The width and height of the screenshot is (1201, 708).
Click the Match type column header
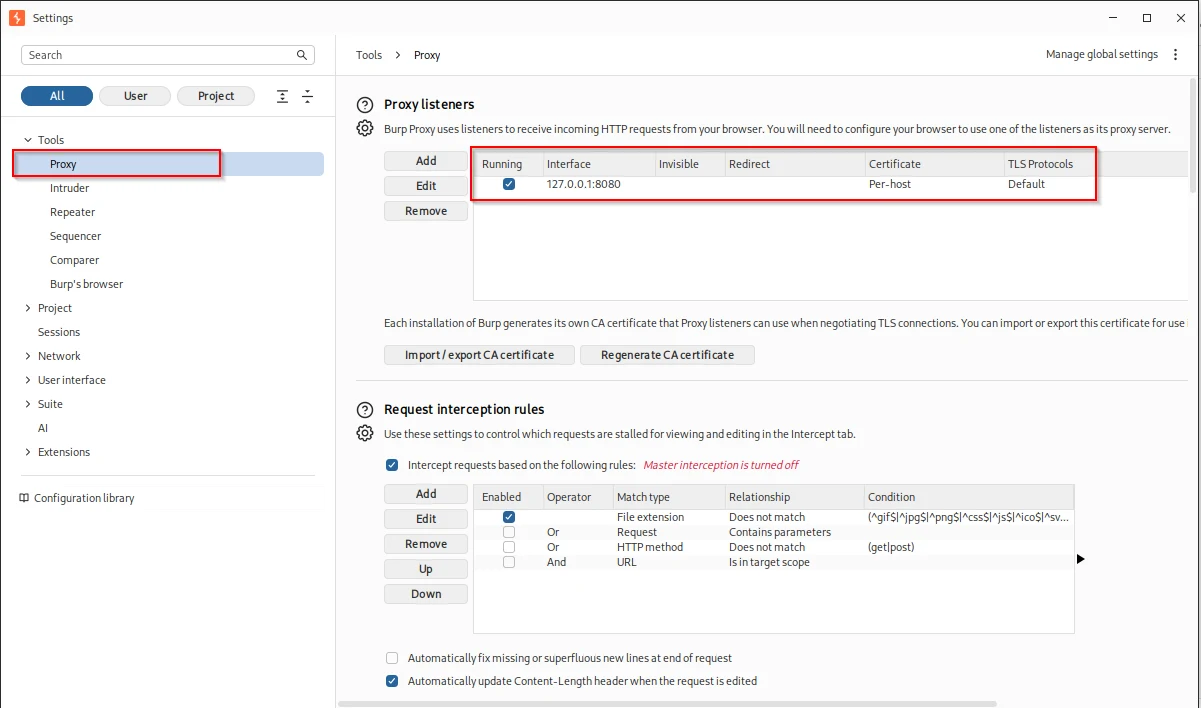coord(668,497)
